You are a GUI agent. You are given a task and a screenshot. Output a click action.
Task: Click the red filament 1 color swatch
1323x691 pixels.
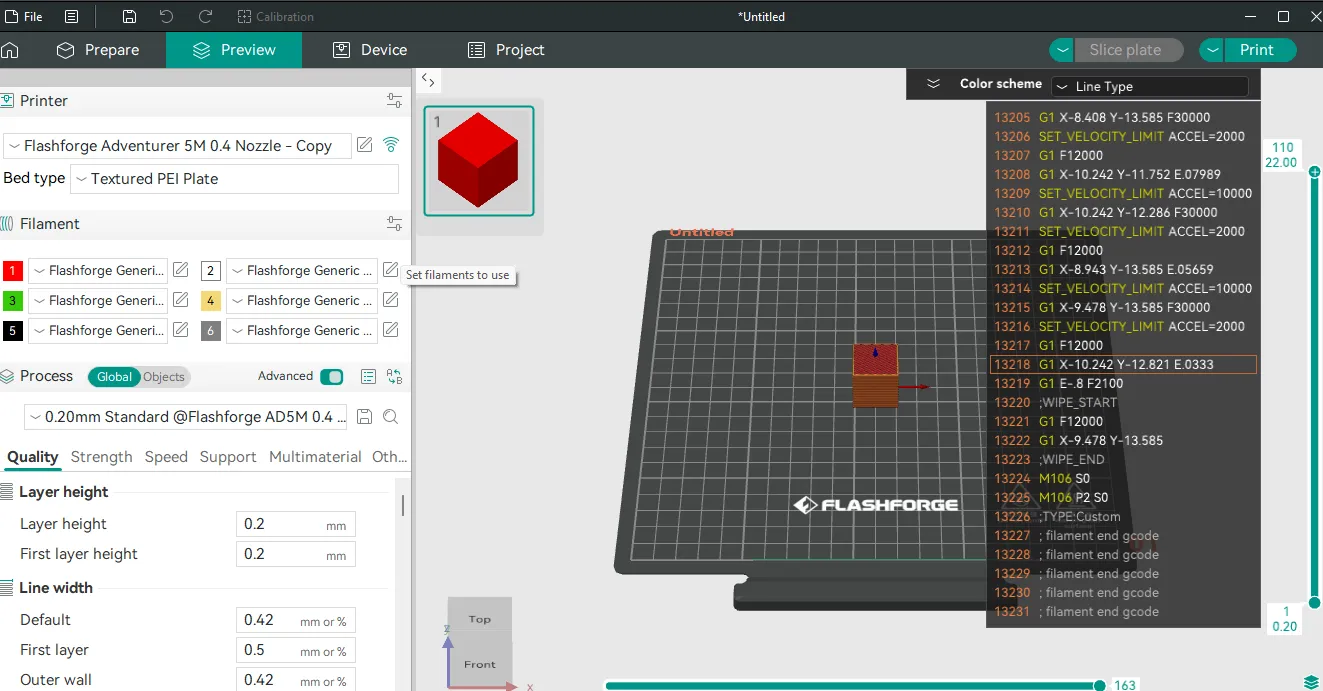click(x=13, y=271)
